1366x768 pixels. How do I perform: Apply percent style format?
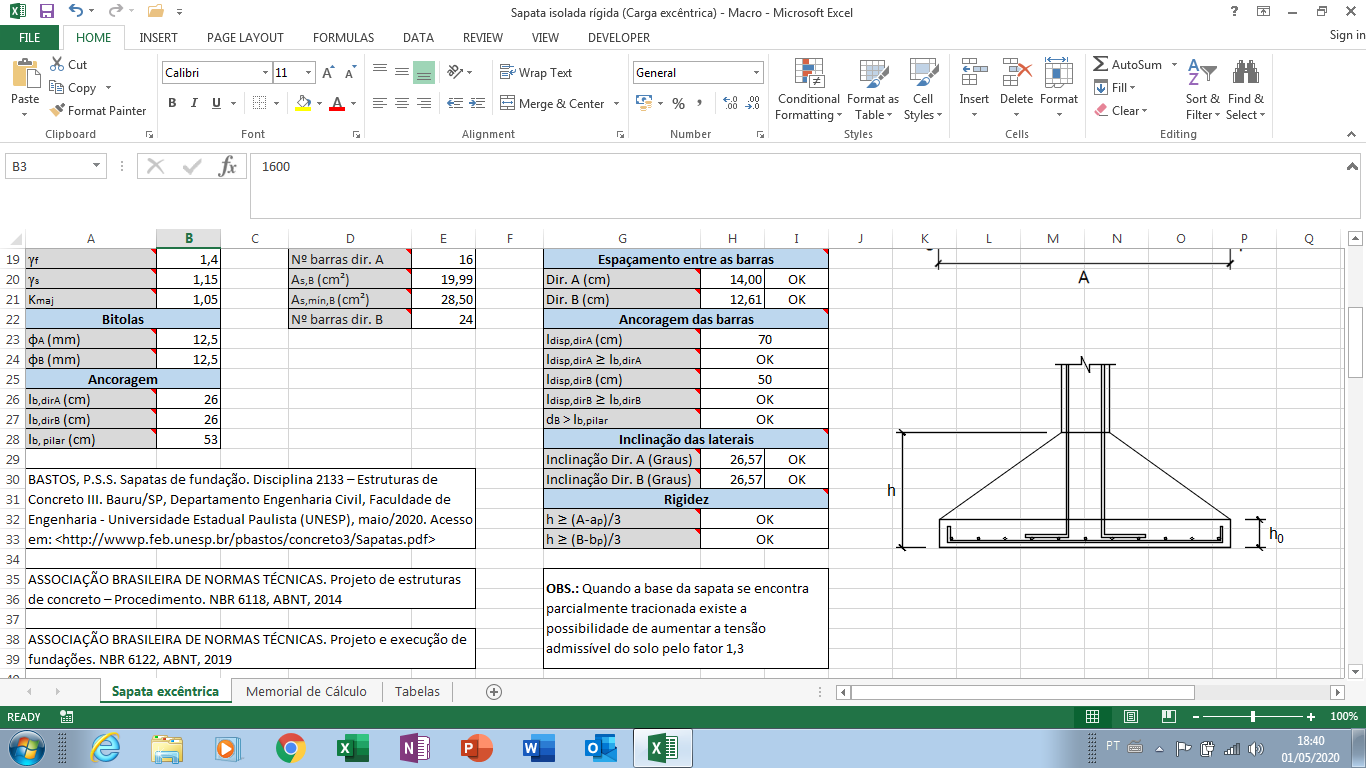(678, 103)
